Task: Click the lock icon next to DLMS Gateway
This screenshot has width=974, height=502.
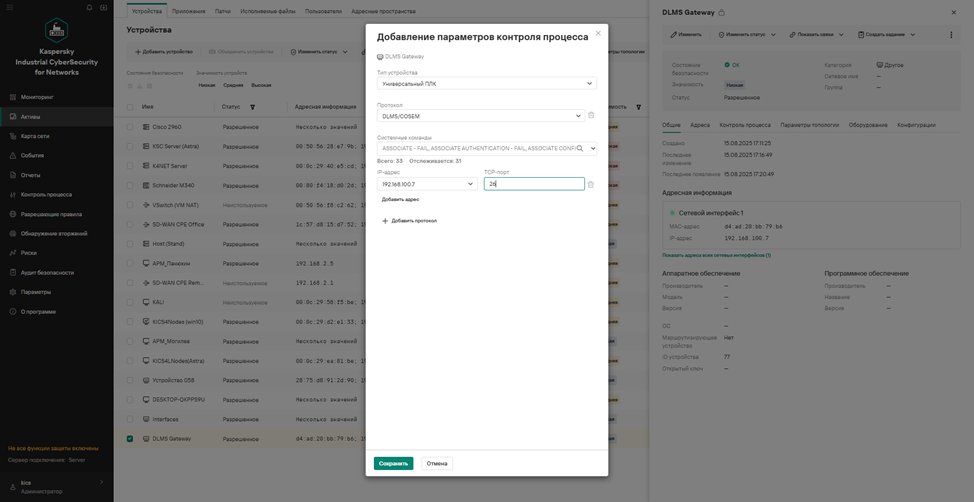Action: (722, 12)
